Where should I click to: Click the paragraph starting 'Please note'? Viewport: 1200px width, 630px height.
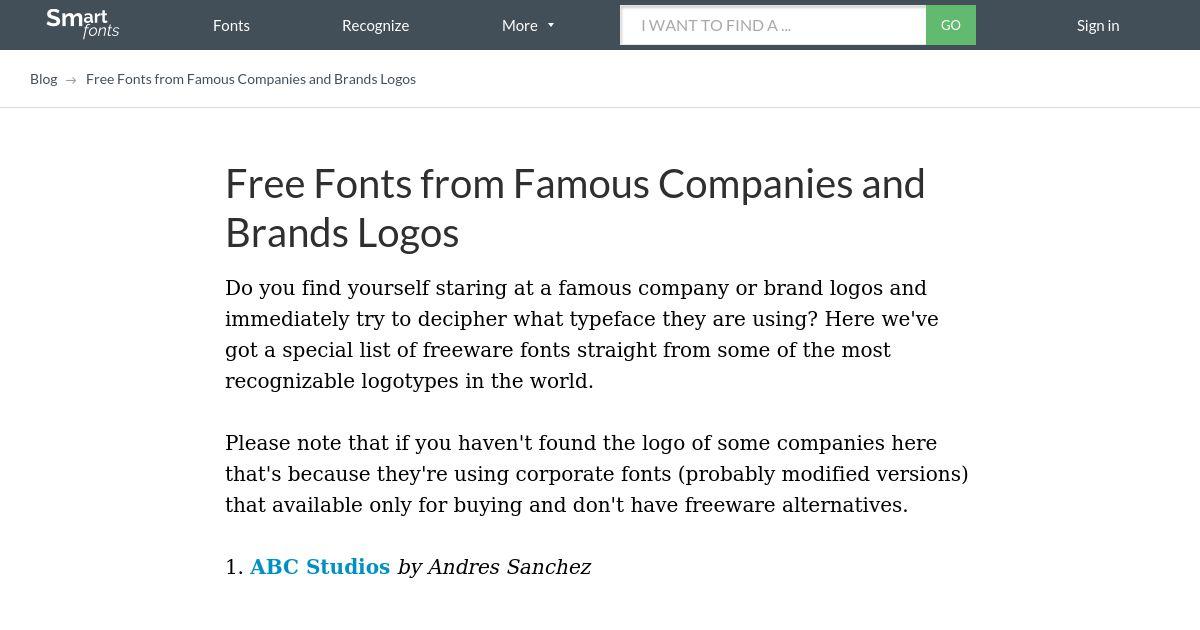(596, 474)
